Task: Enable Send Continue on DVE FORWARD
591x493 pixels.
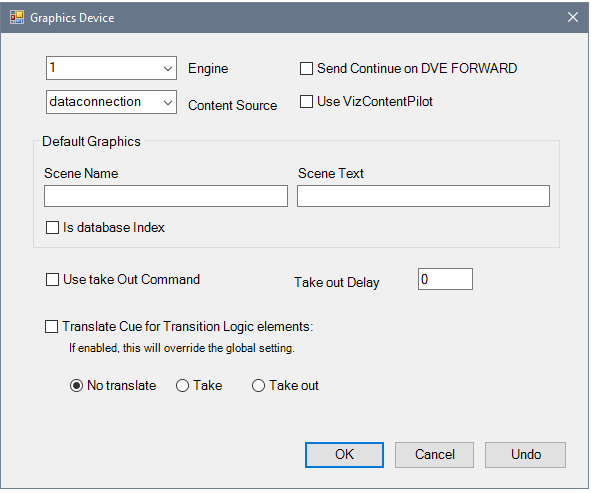Action: 306,69
